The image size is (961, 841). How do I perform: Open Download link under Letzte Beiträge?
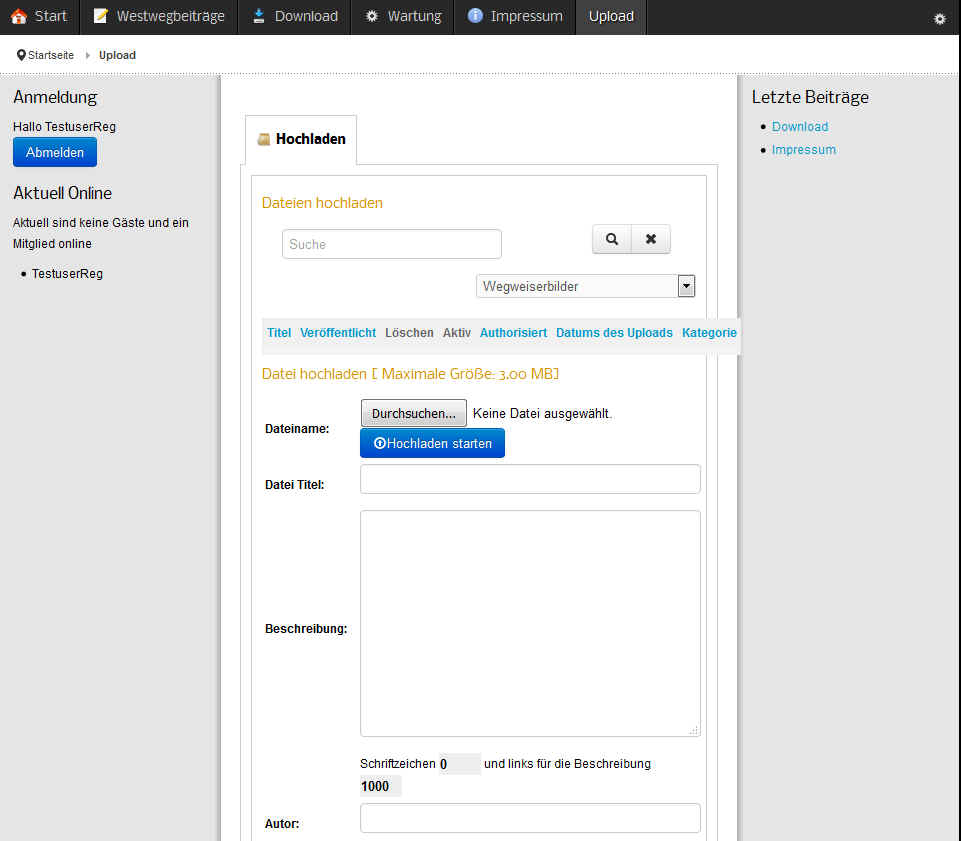(x=800, y=127)
